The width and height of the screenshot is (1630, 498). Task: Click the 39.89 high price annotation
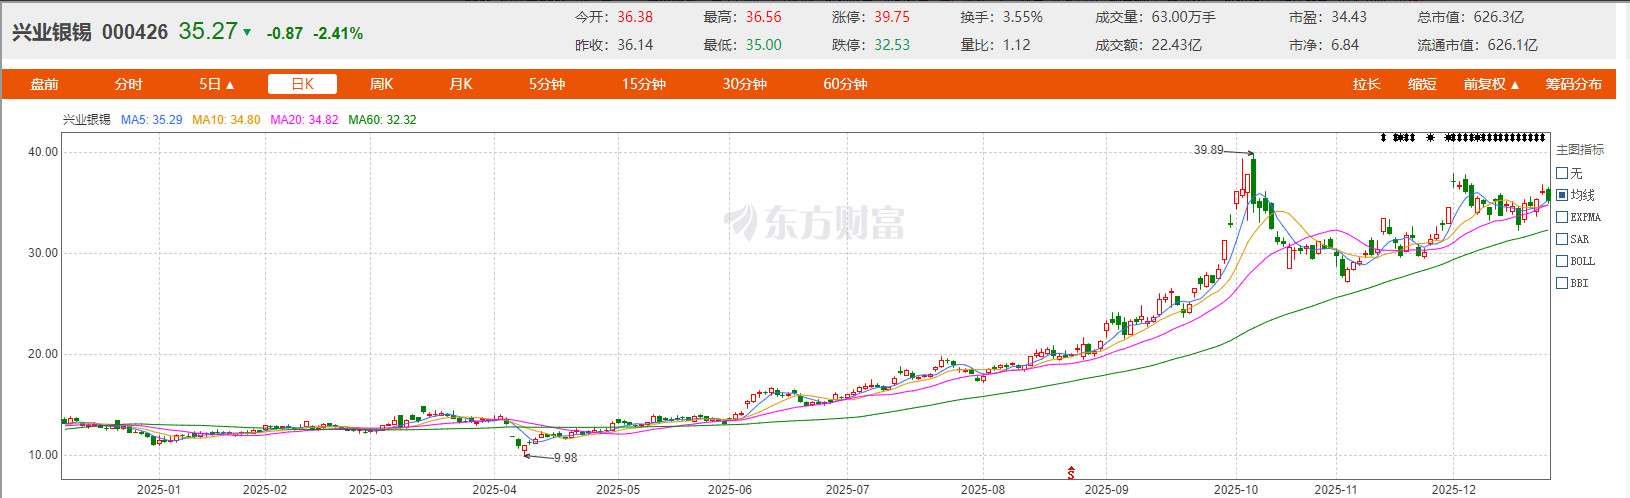click(1208, 150)
